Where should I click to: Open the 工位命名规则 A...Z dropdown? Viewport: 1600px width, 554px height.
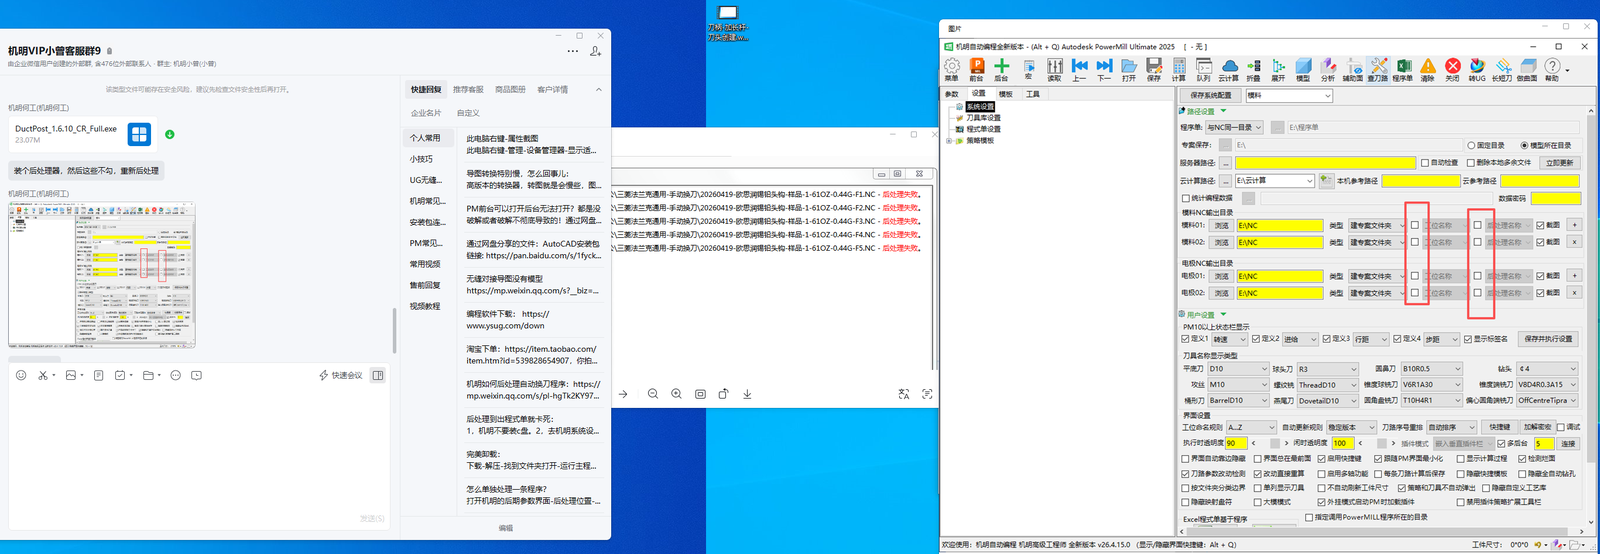click(1251, 427)
